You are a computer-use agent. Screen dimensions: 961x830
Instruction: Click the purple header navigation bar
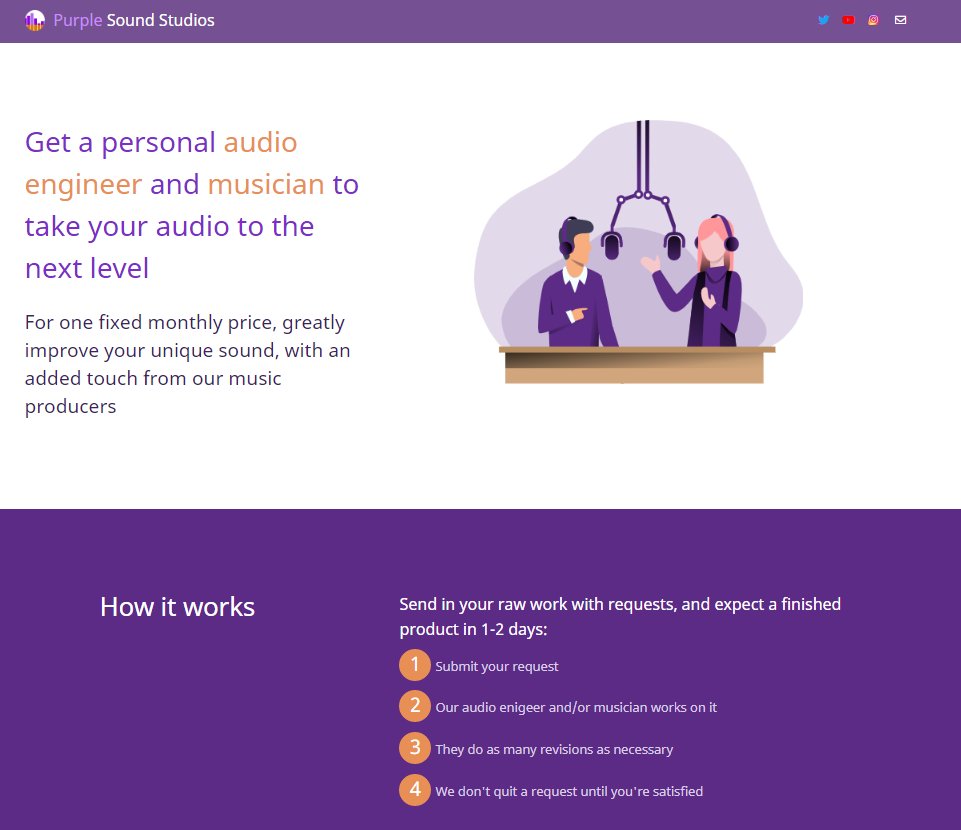click(480, 20)
